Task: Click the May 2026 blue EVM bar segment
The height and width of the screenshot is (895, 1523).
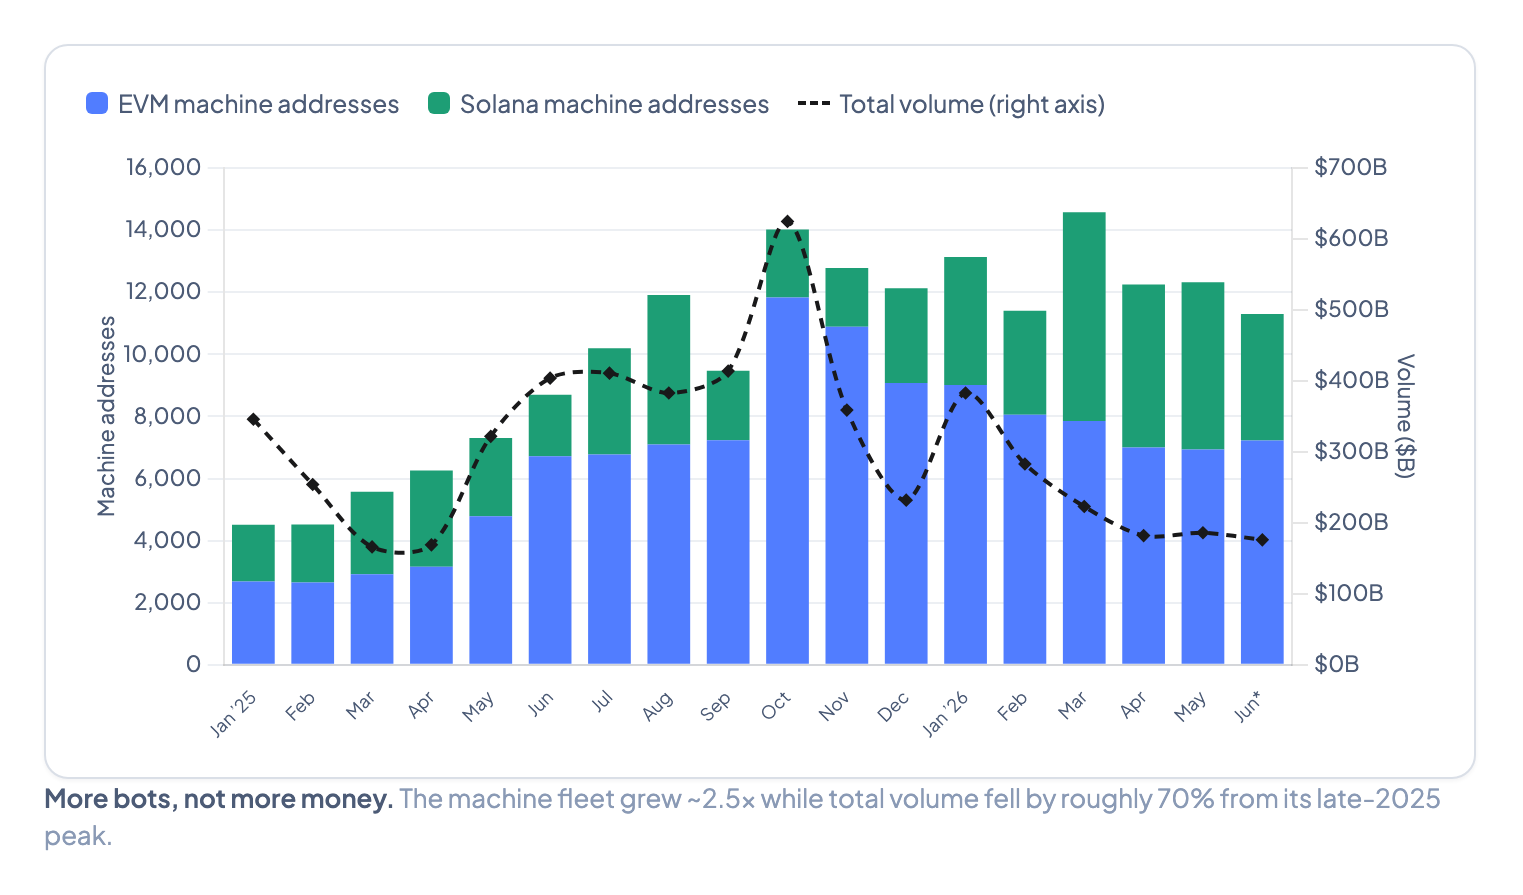Action: 1203,556
